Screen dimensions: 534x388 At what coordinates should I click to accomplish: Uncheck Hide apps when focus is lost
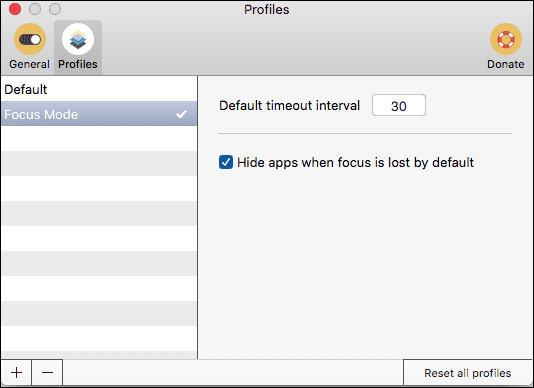[x=226, y=162]
